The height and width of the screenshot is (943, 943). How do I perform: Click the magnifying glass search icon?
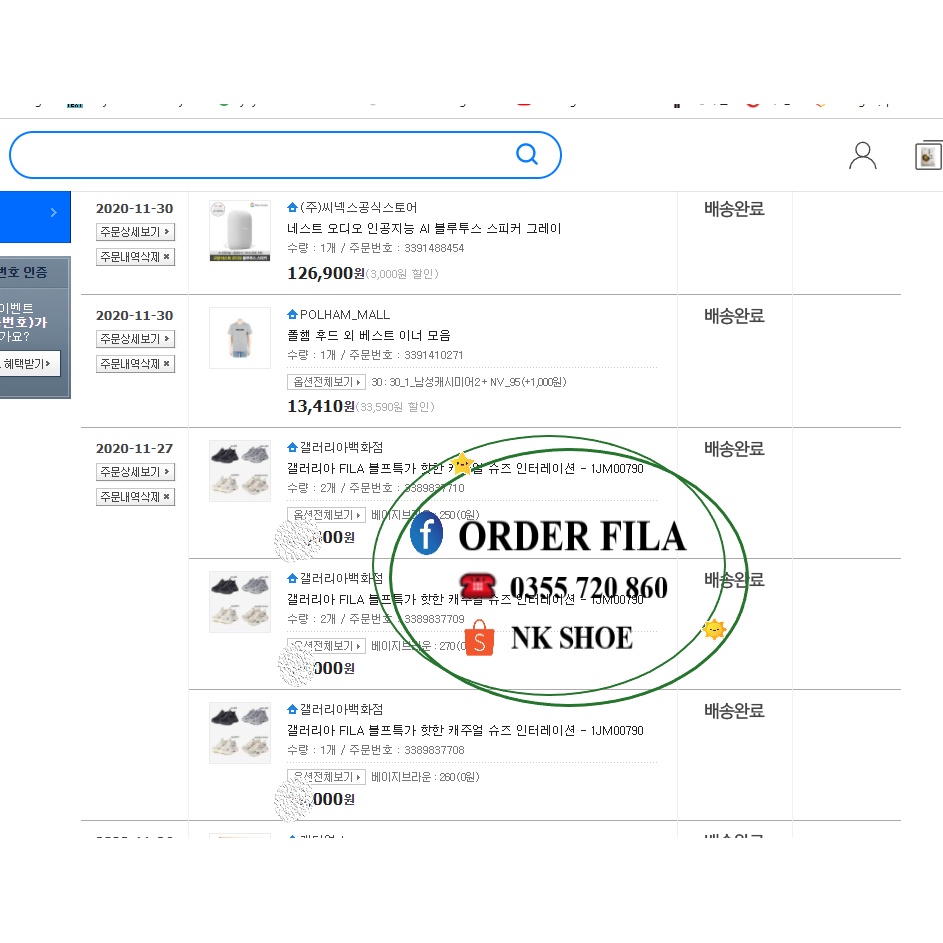click(x=527, y=155)
